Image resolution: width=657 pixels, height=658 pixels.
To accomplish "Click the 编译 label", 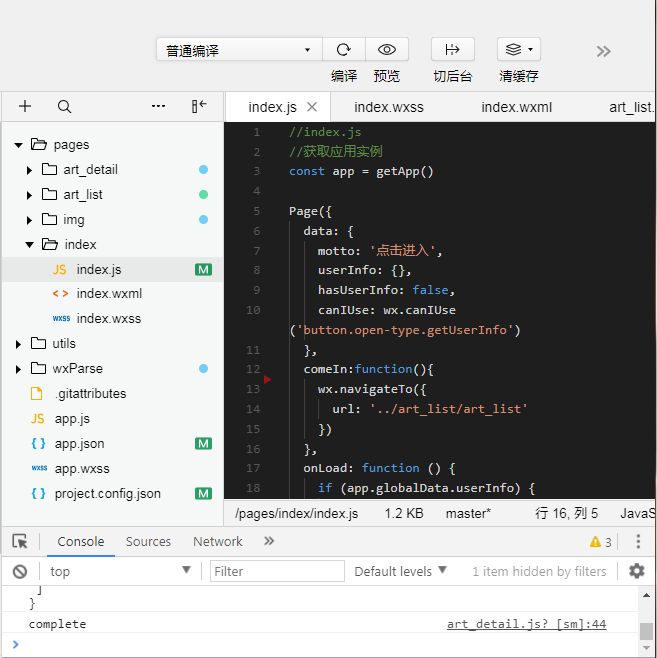I will pos(344,76).
